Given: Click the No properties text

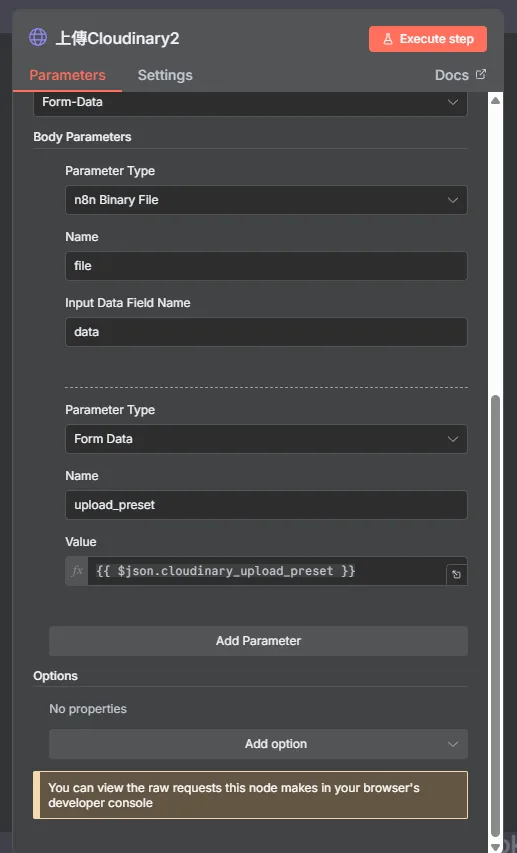Looking at the screenshot, I should 88,709.
